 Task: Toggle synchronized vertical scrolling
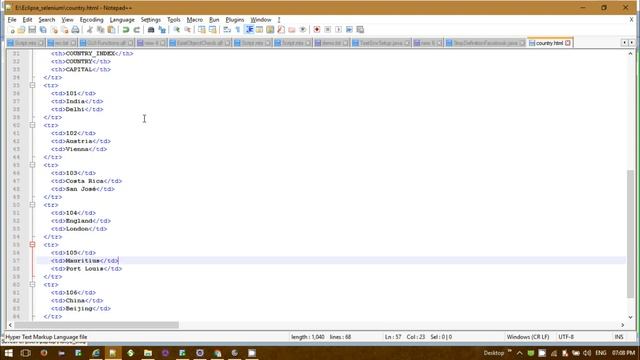coord(202,30)
